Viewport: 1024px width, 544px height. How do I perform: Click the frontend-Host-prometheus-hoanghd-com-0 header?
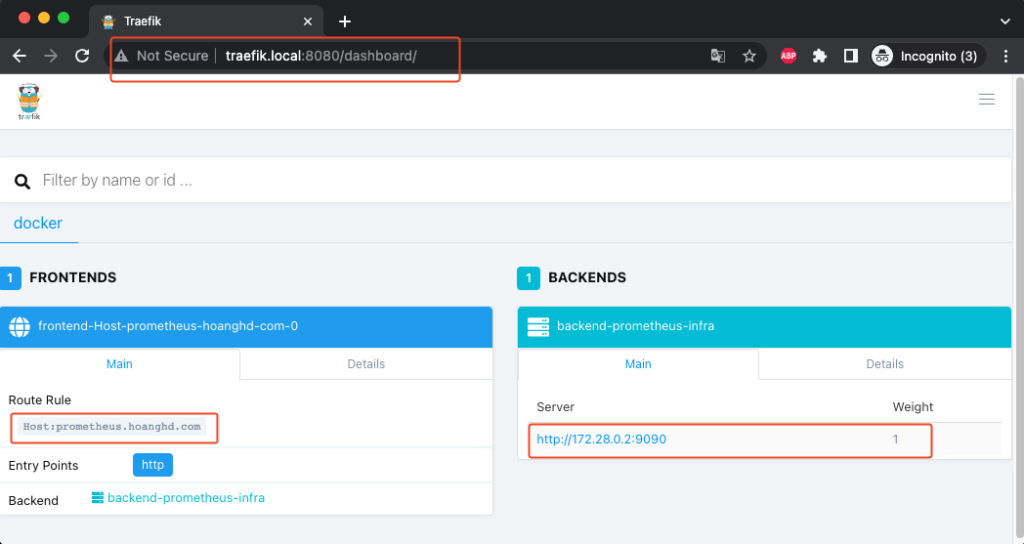(x=246, y=327)
